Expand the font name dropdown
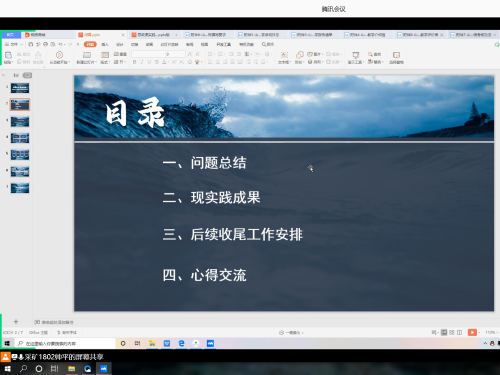500x375 pixels. pos(164,54)
